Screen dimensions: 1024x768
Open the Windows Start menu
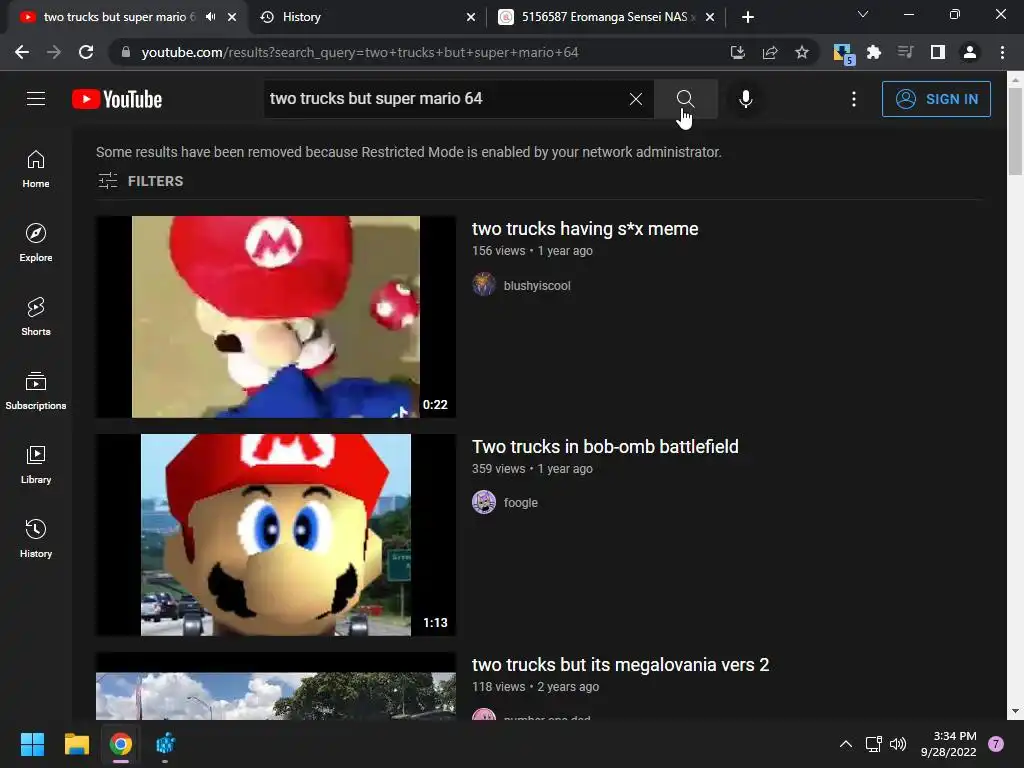coord(32,744)
